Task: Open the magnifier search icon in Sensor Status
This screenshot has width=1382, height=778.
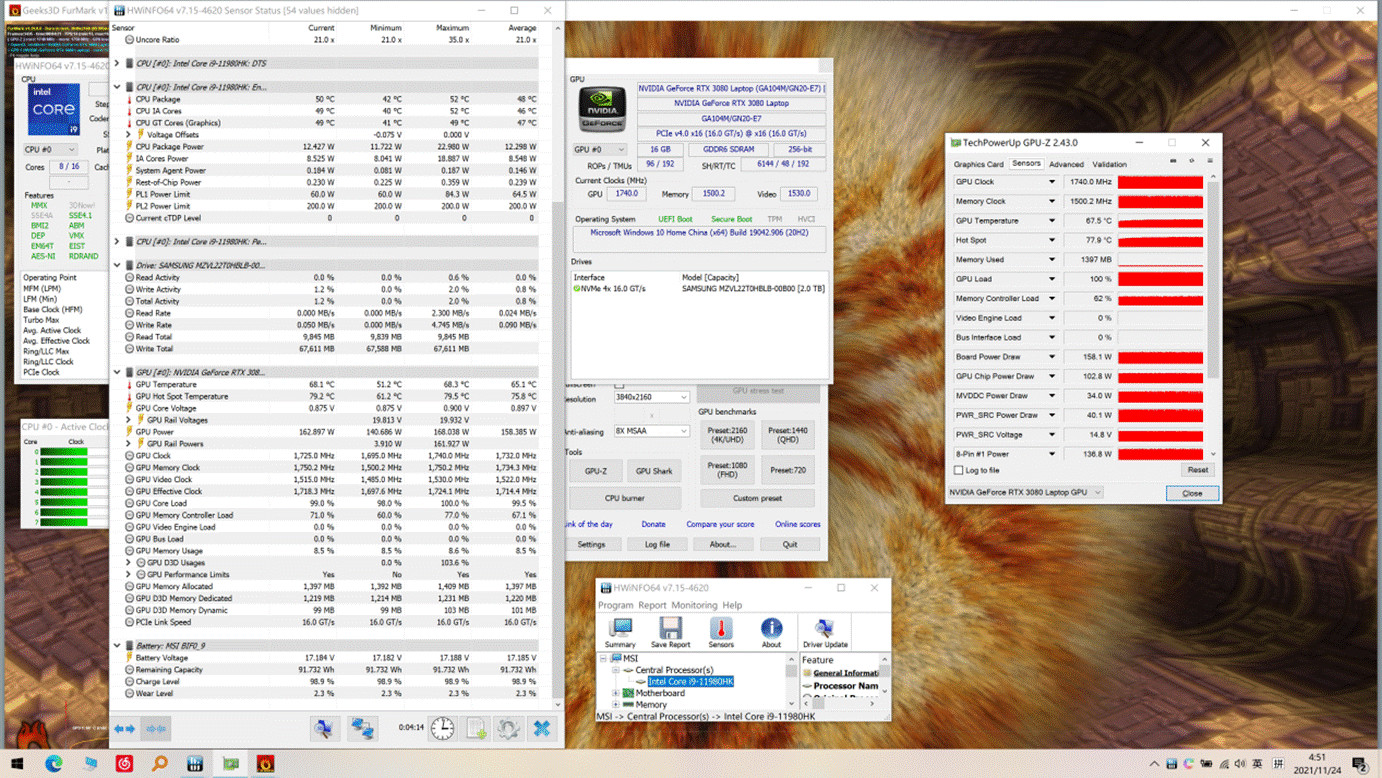Action: (x=324, y=729)
